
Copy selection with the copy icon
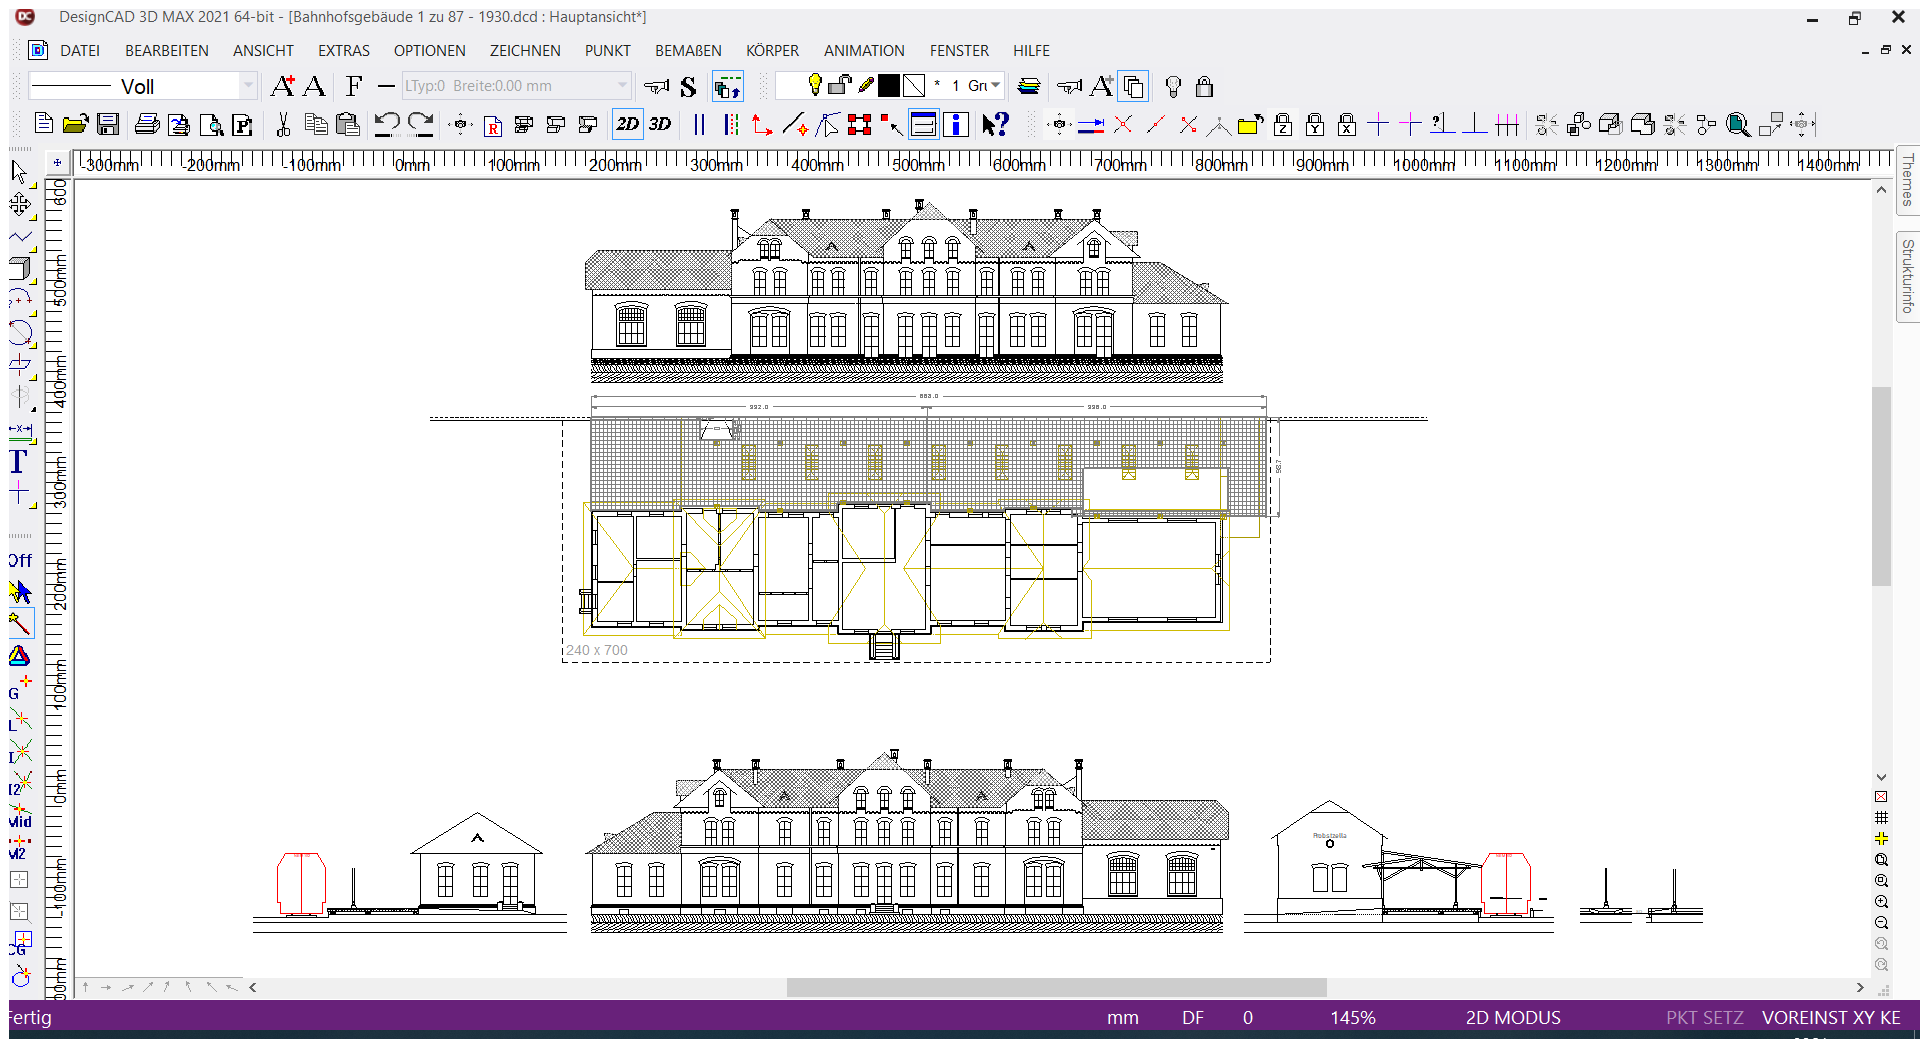tap(315, 124)
